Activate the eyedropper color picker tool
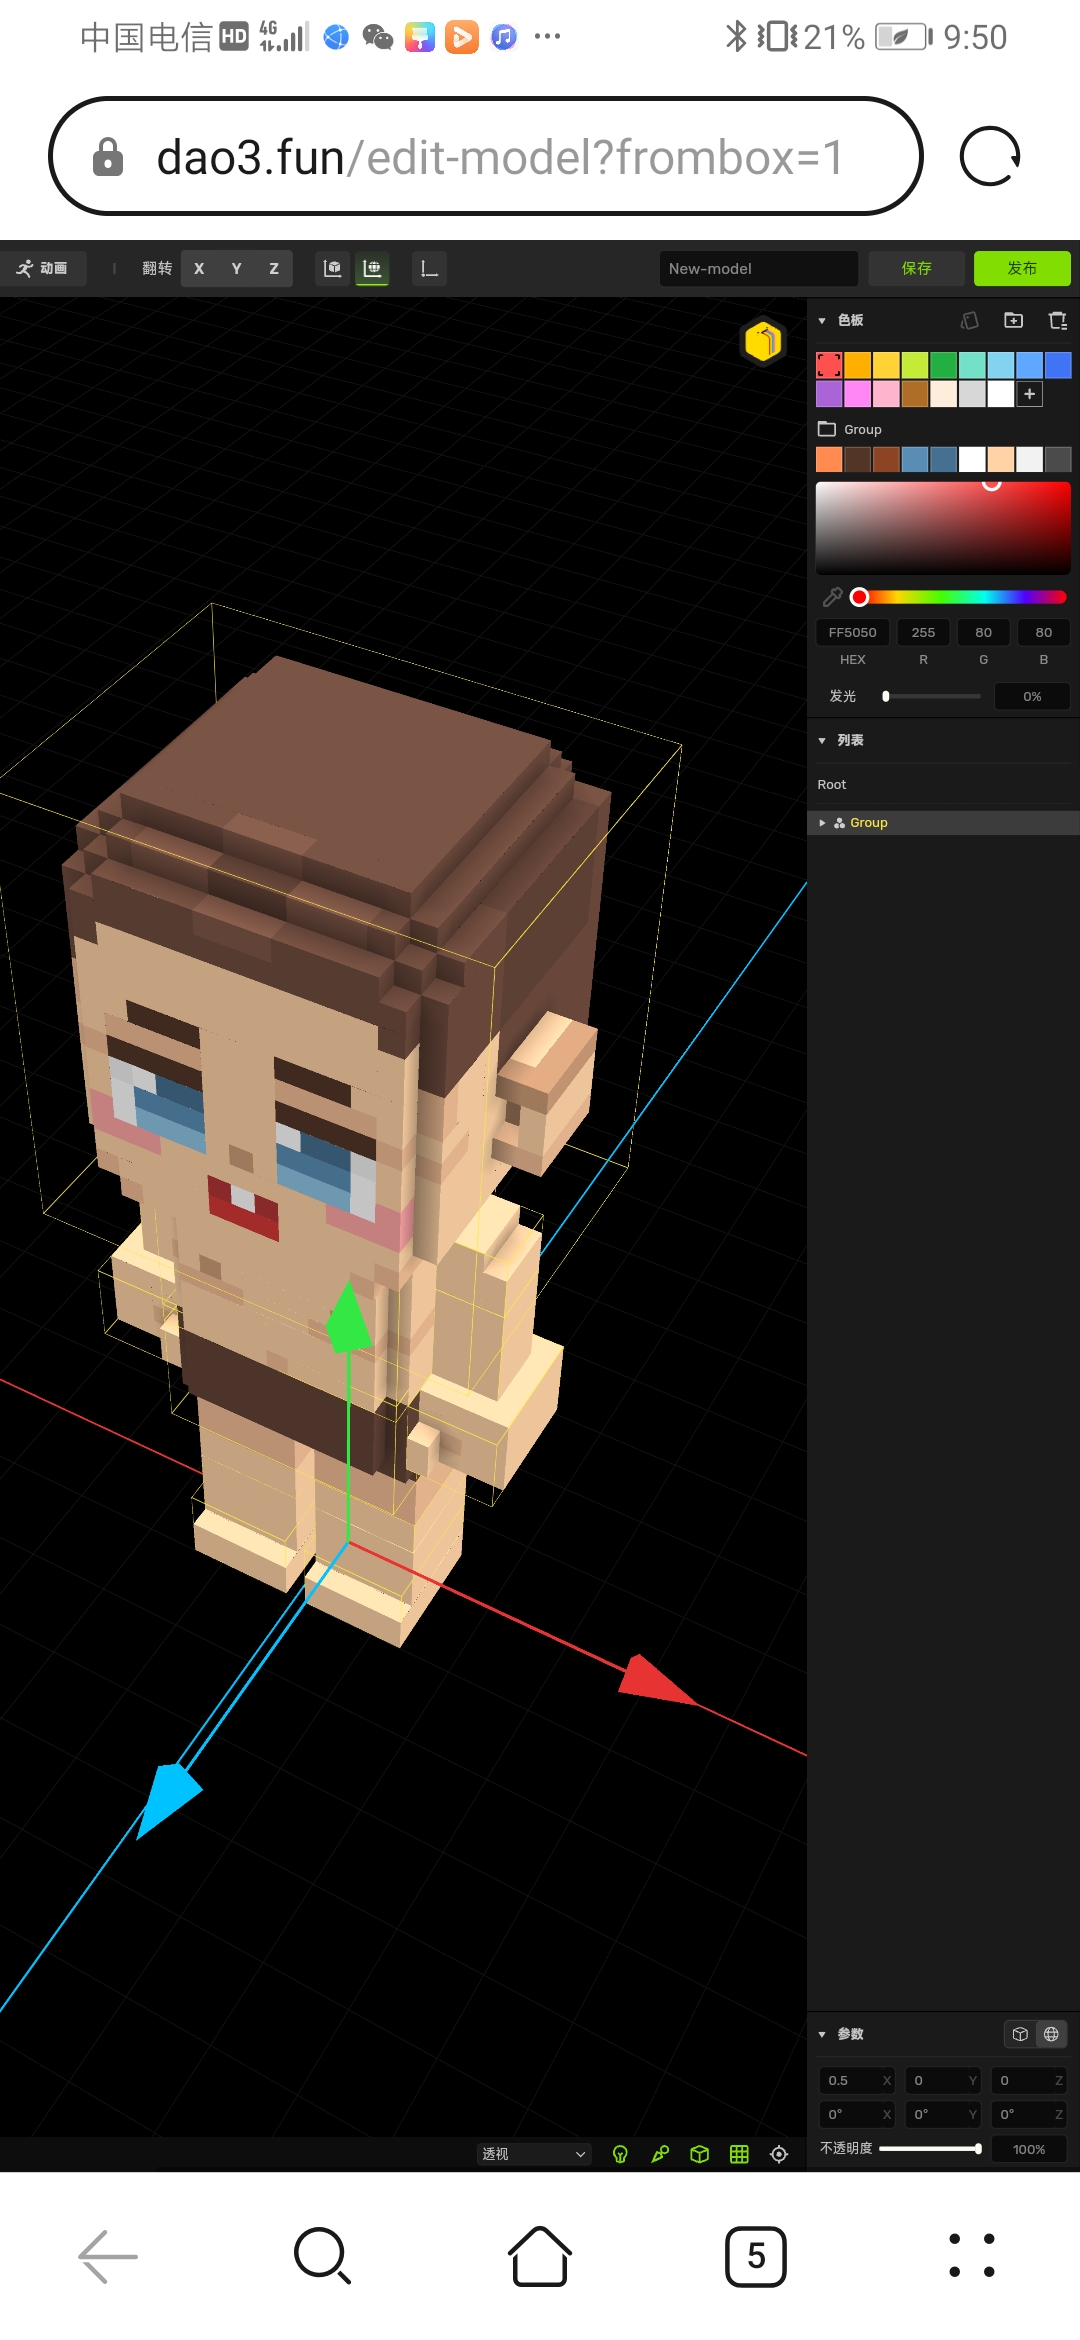The image size is (1080, 2340). coord(832,597)
